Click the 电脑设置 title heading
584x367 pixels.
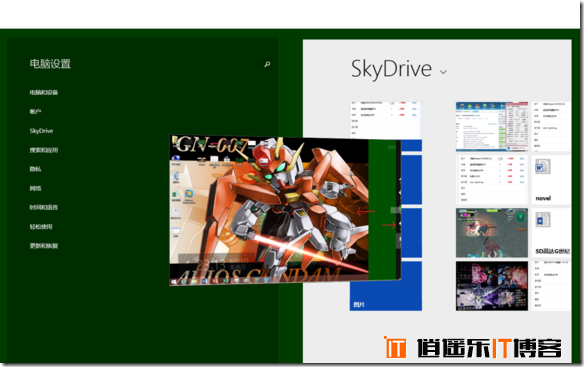pos(50,64)
